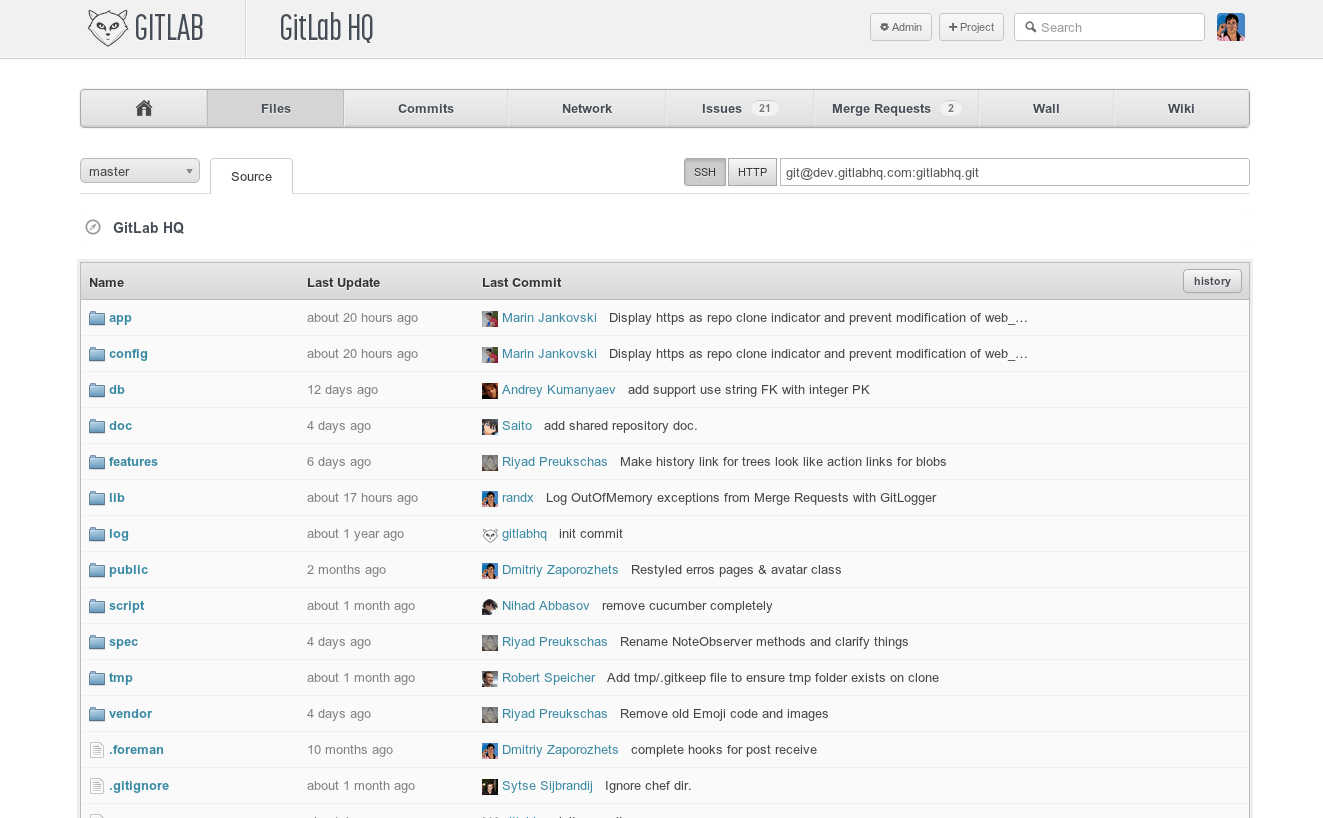Open the master branch dropdown
This screenshot has width=1323, height=818.
(140, 171)
